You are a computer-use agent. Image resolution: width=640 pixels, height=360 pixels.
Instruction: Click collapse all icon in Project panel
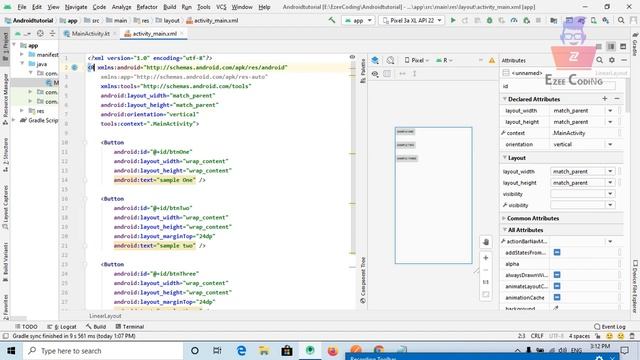(x=52, y=33)
